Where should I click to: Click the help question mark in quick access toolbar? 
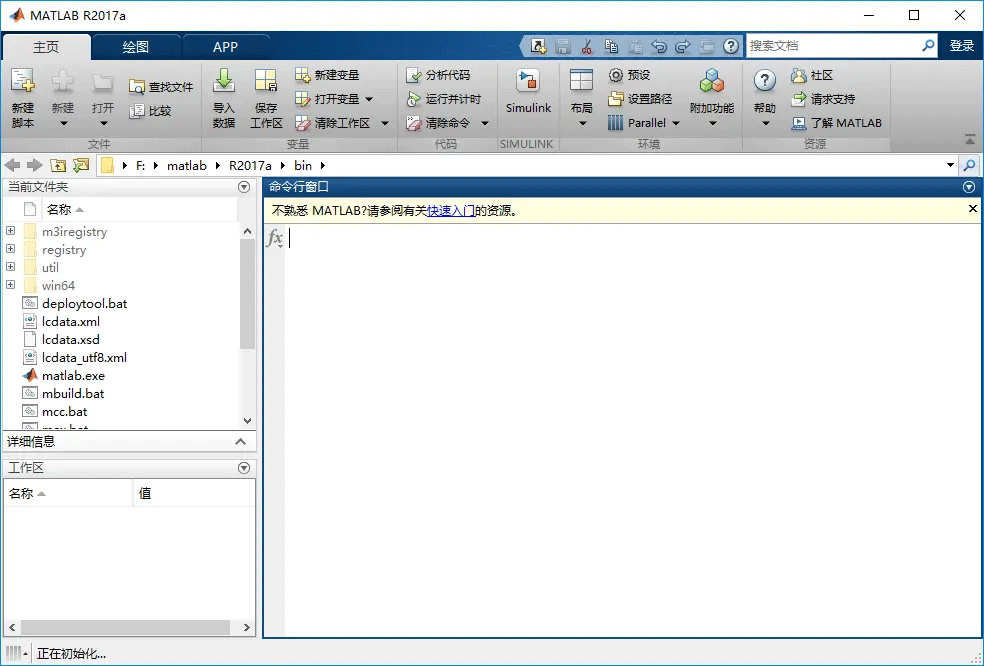coord(730,46)
